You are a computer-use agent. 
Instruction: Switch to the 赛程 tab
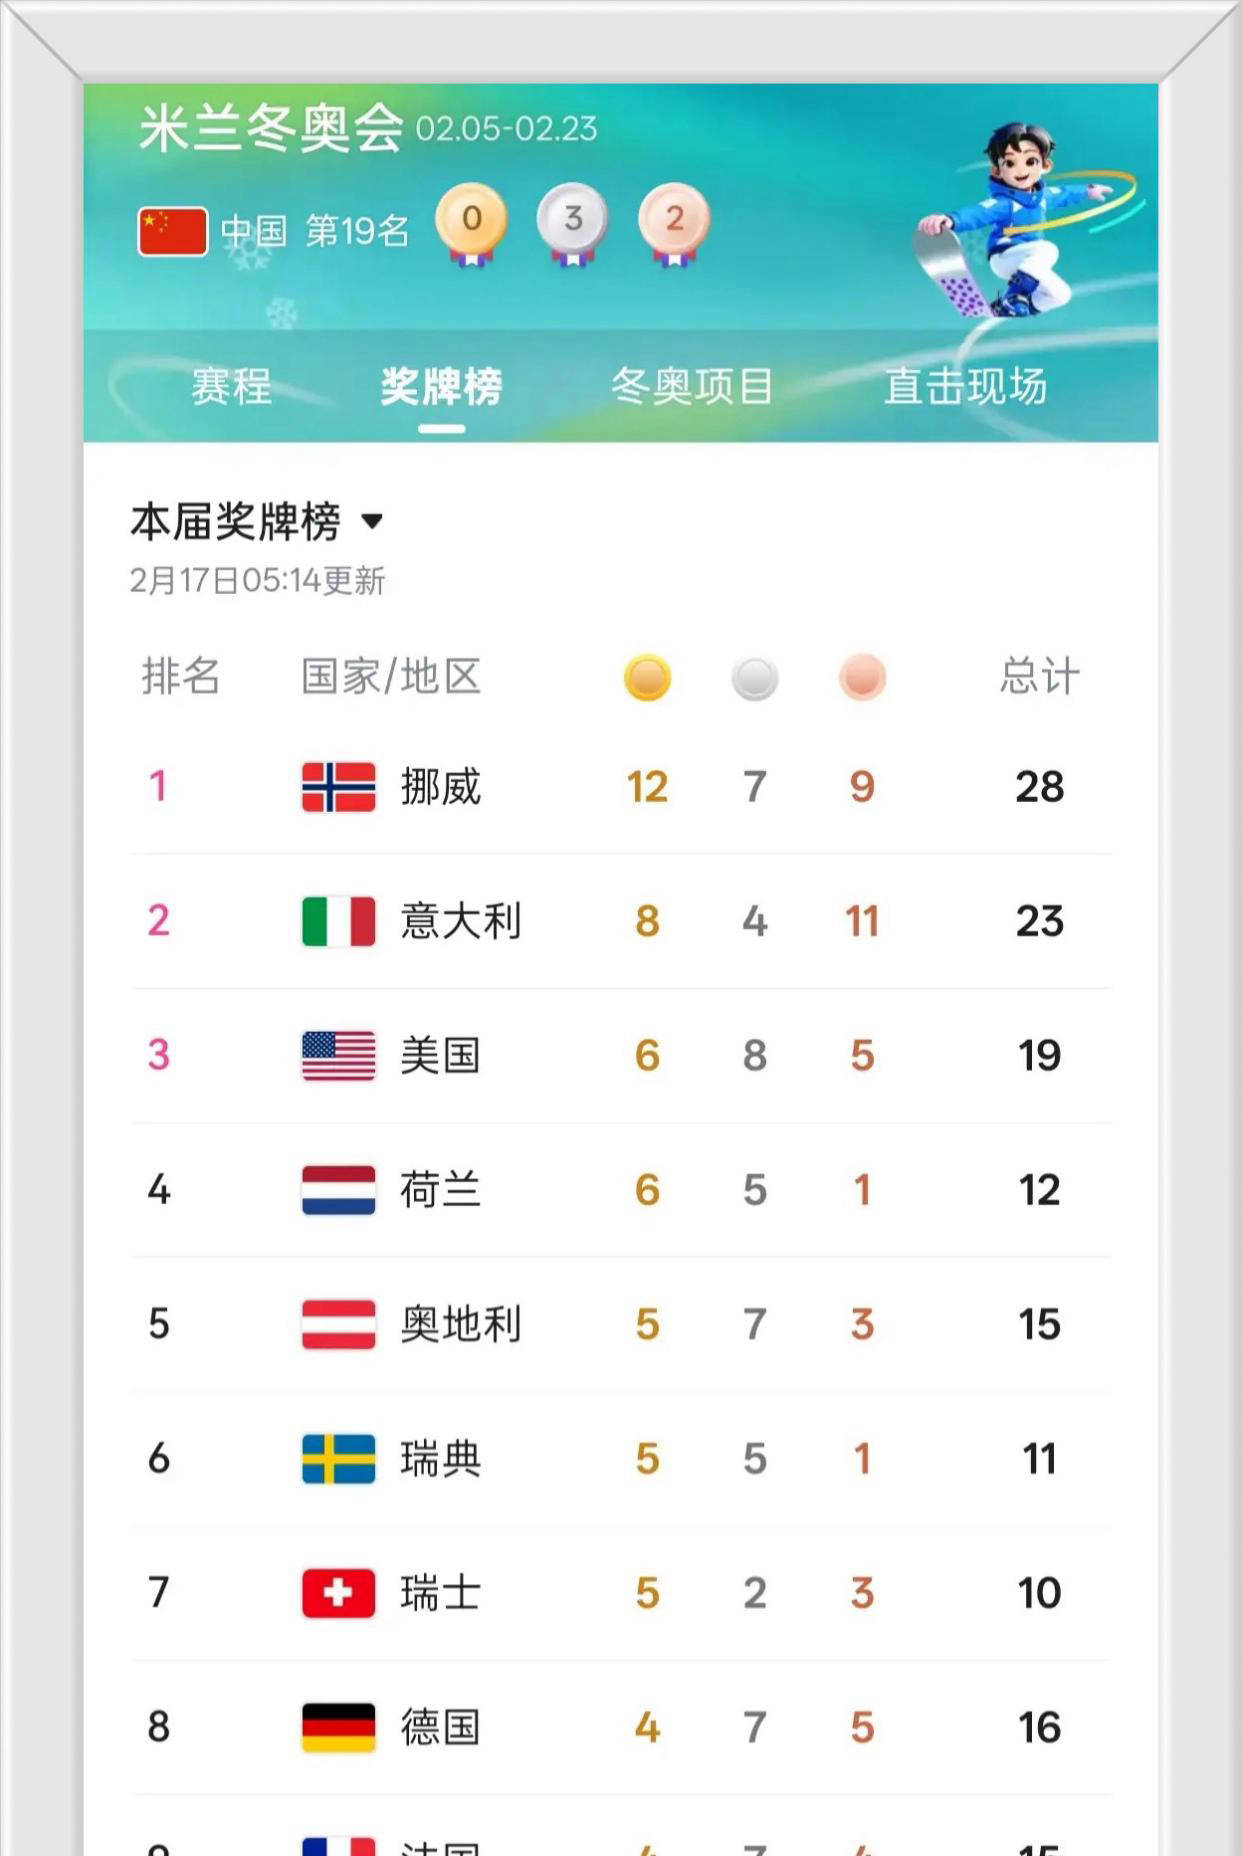231,387
